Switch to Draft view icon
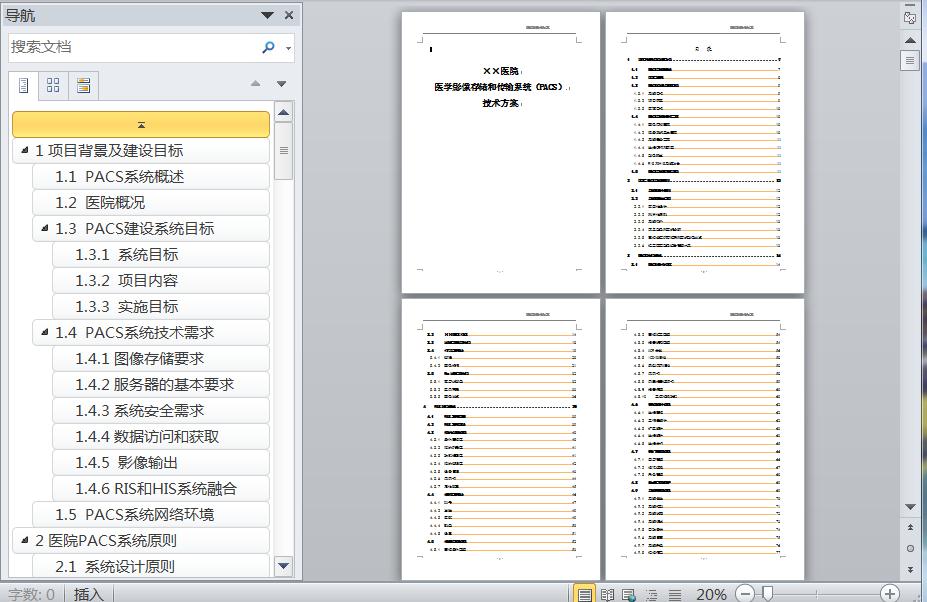 675,594
